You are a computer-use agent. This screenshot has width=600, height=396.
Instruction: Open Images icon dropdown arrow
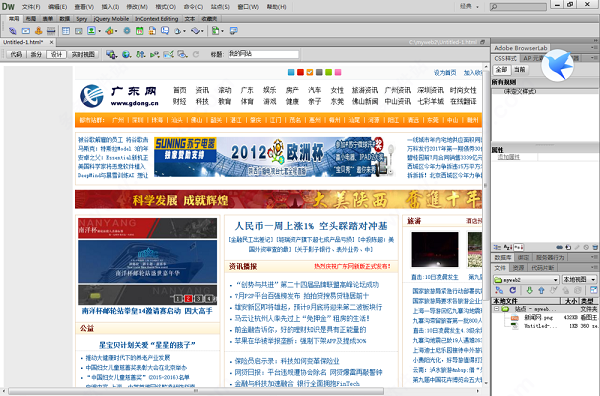click(99, 31)
